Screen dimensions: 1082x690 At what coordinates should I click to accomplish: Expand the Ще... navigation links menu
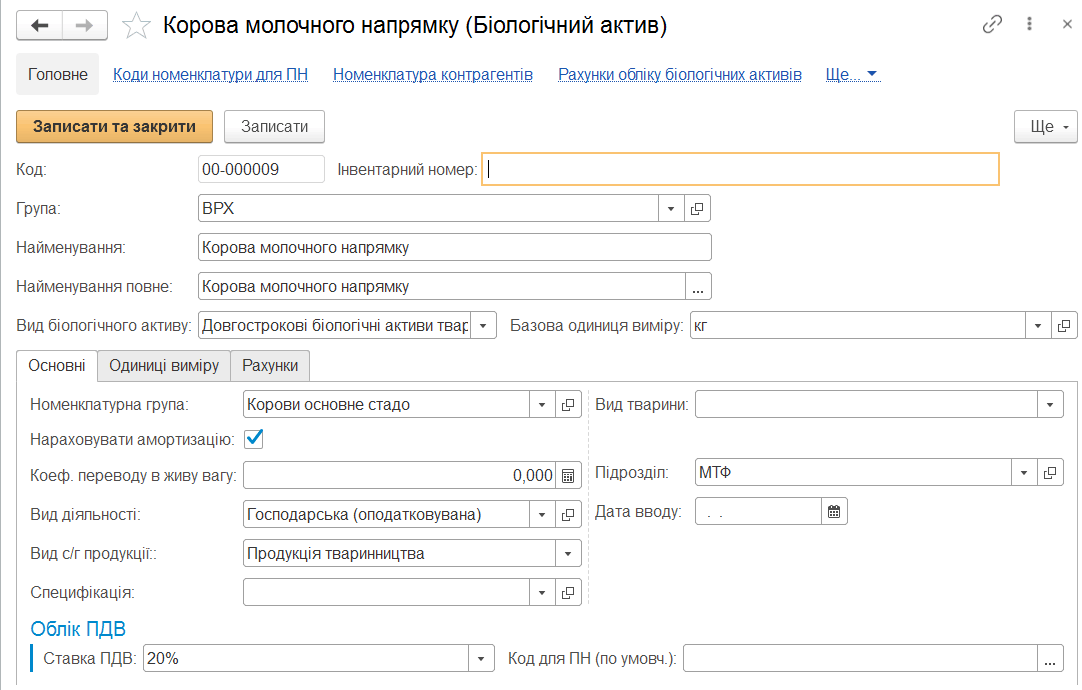pyautogui.click(x=852, y=75)
